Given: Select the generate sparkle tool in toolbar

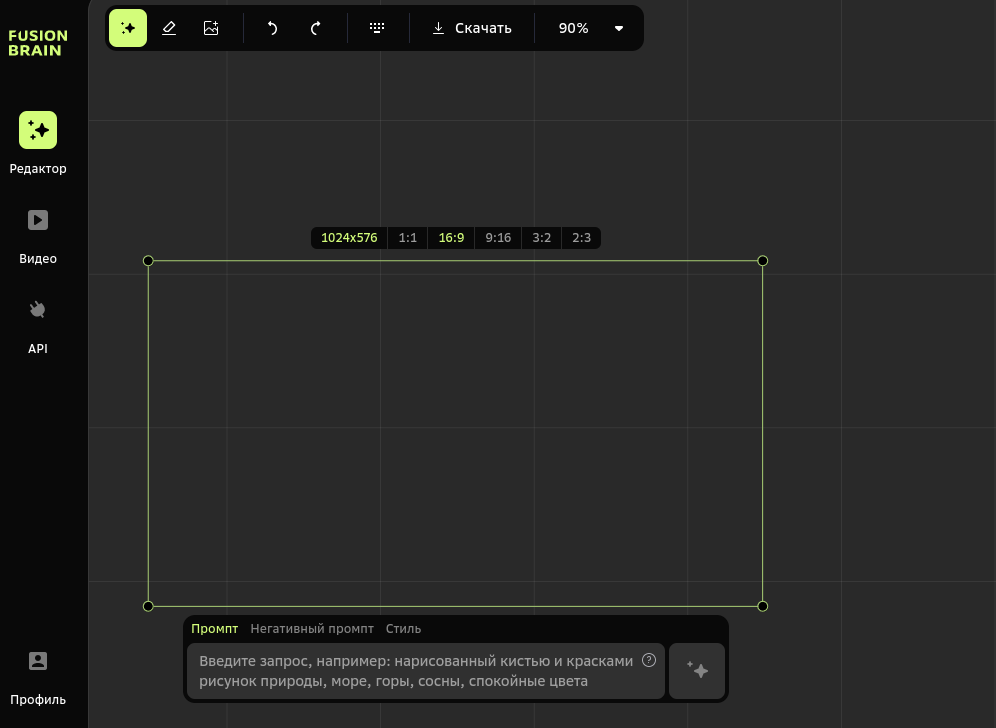Looking at the screenshot, I should 128,28.
